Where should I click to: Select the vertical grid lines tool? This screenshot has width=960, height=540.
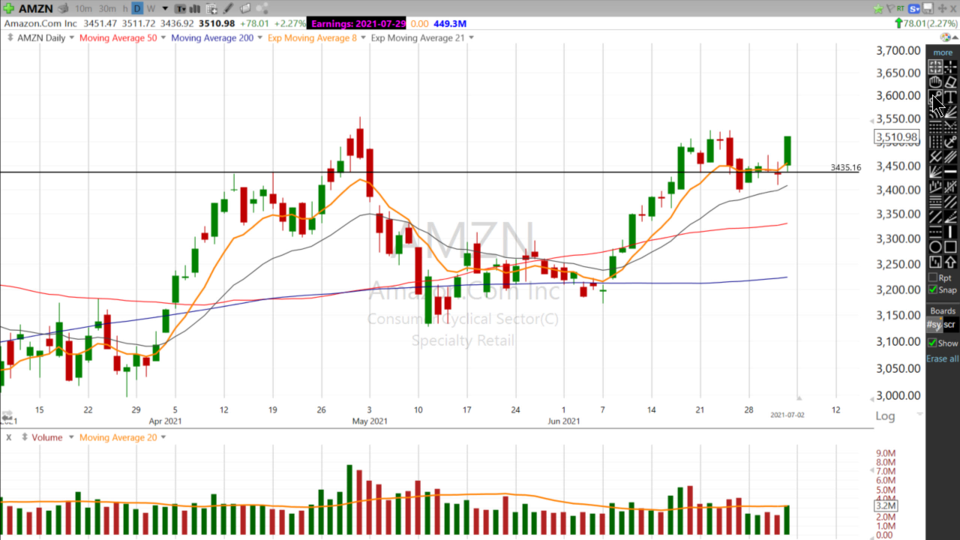935,142
